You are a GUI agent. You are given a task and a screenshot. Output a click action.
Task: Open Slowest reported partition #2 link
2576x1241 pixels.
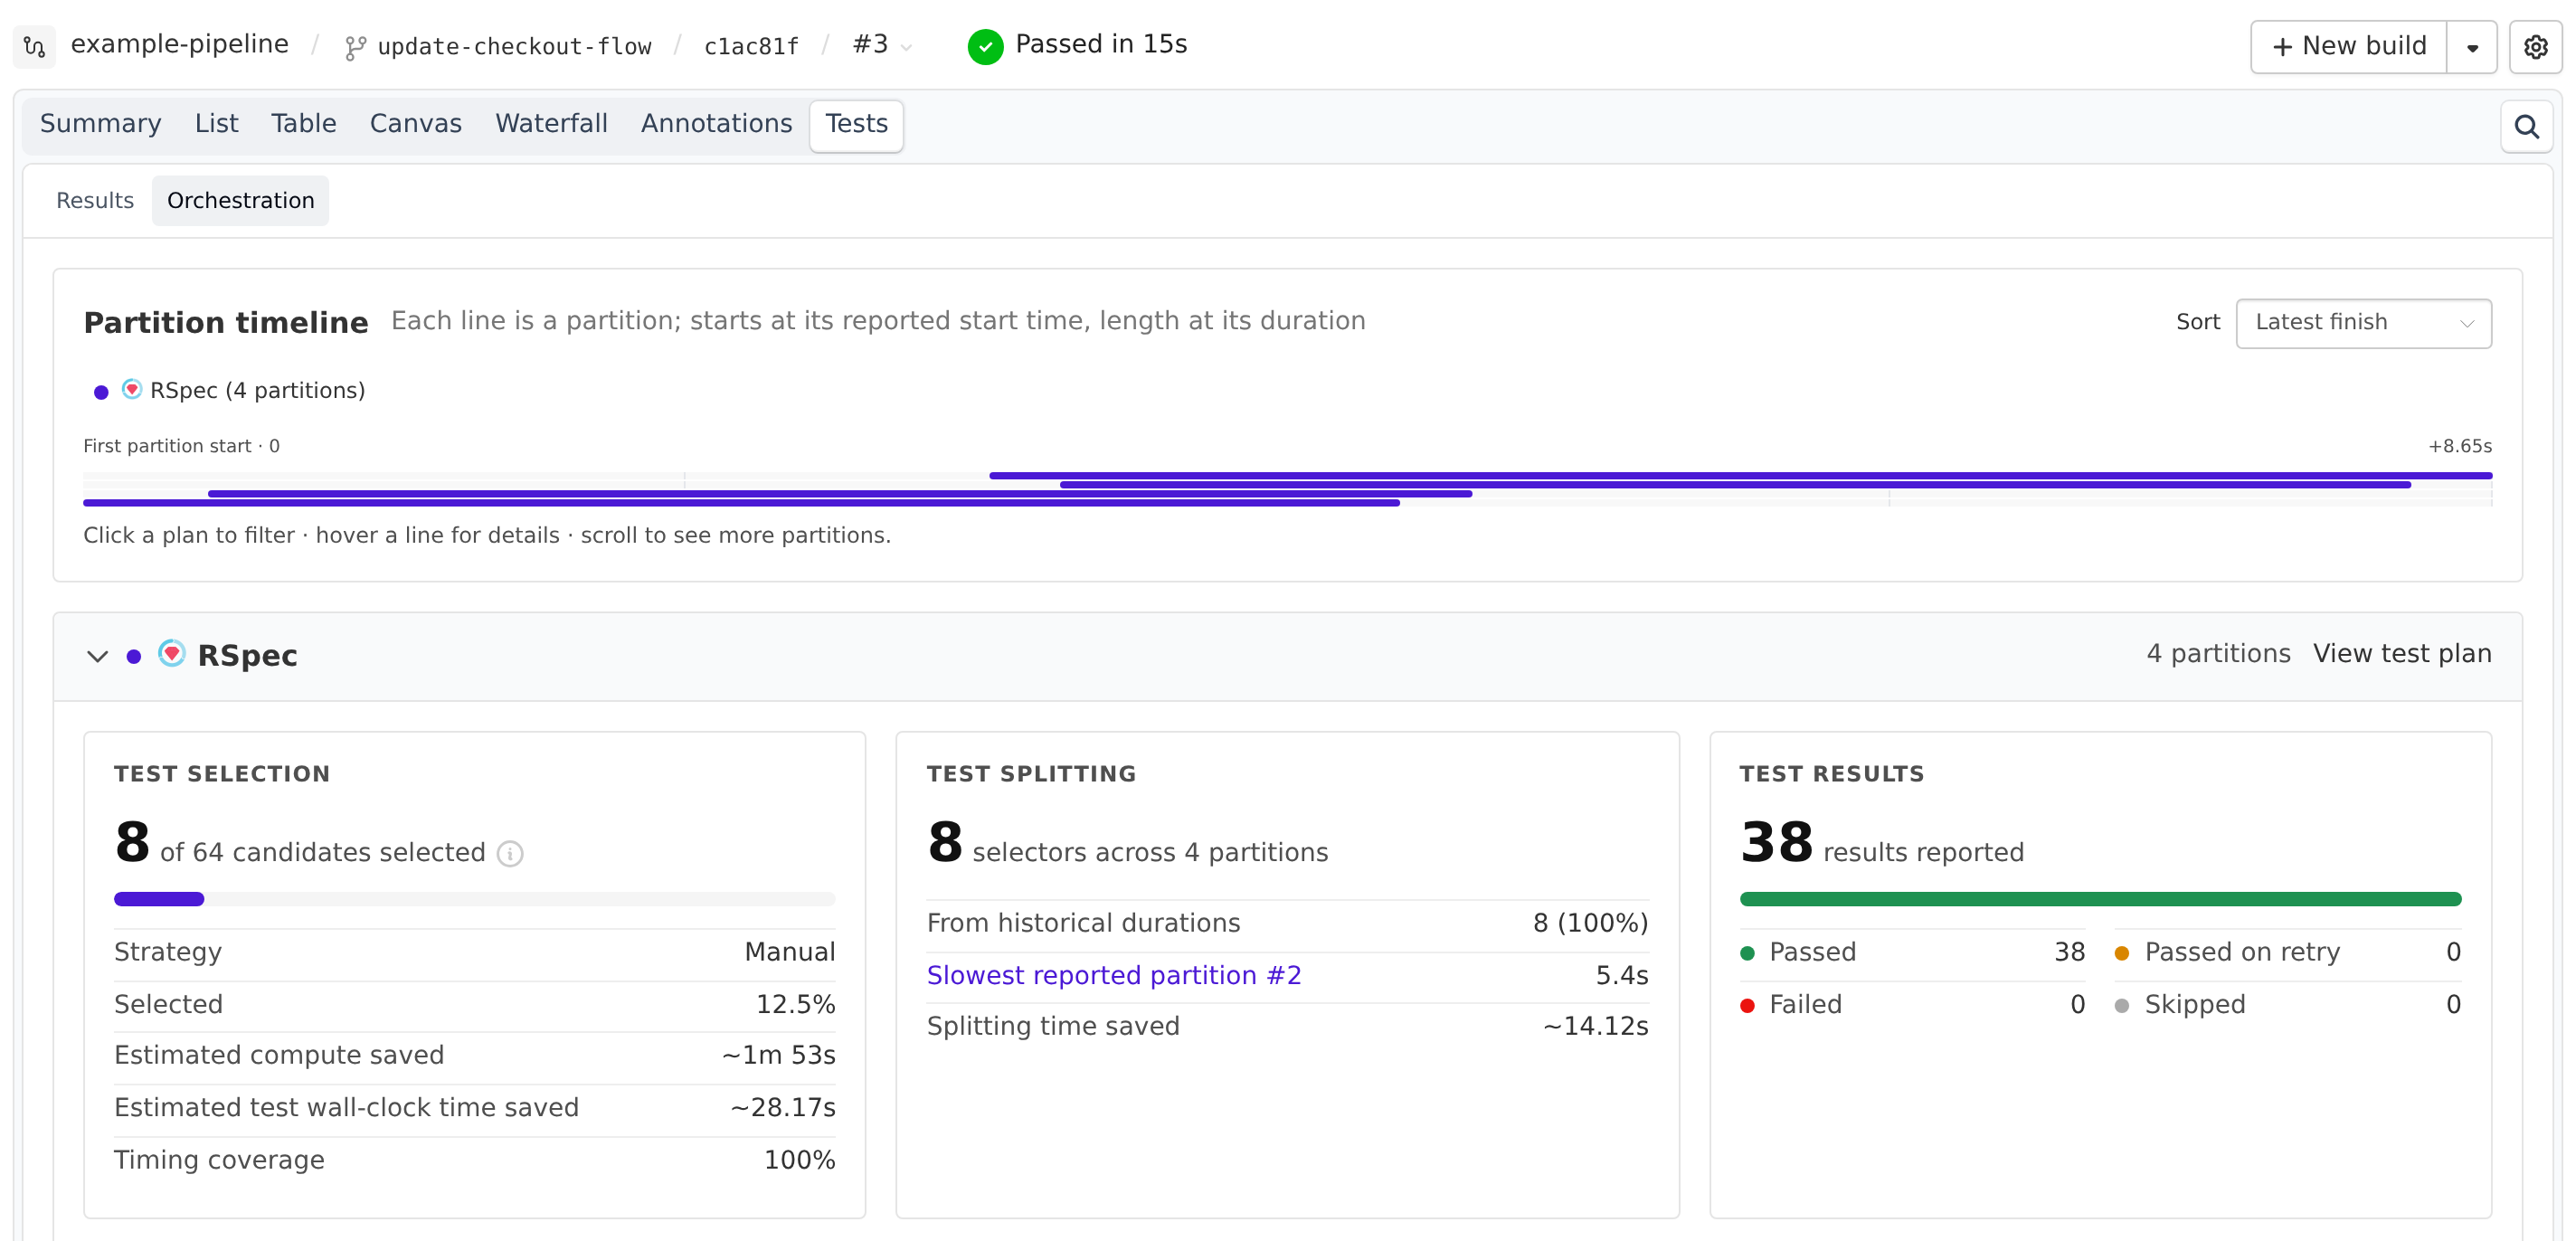[x=1114, y=975]
